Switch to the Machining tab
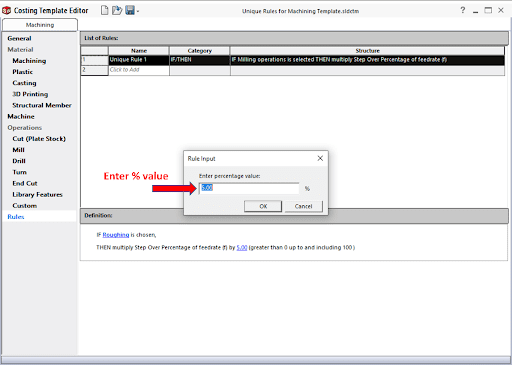 tap(40, 25)
